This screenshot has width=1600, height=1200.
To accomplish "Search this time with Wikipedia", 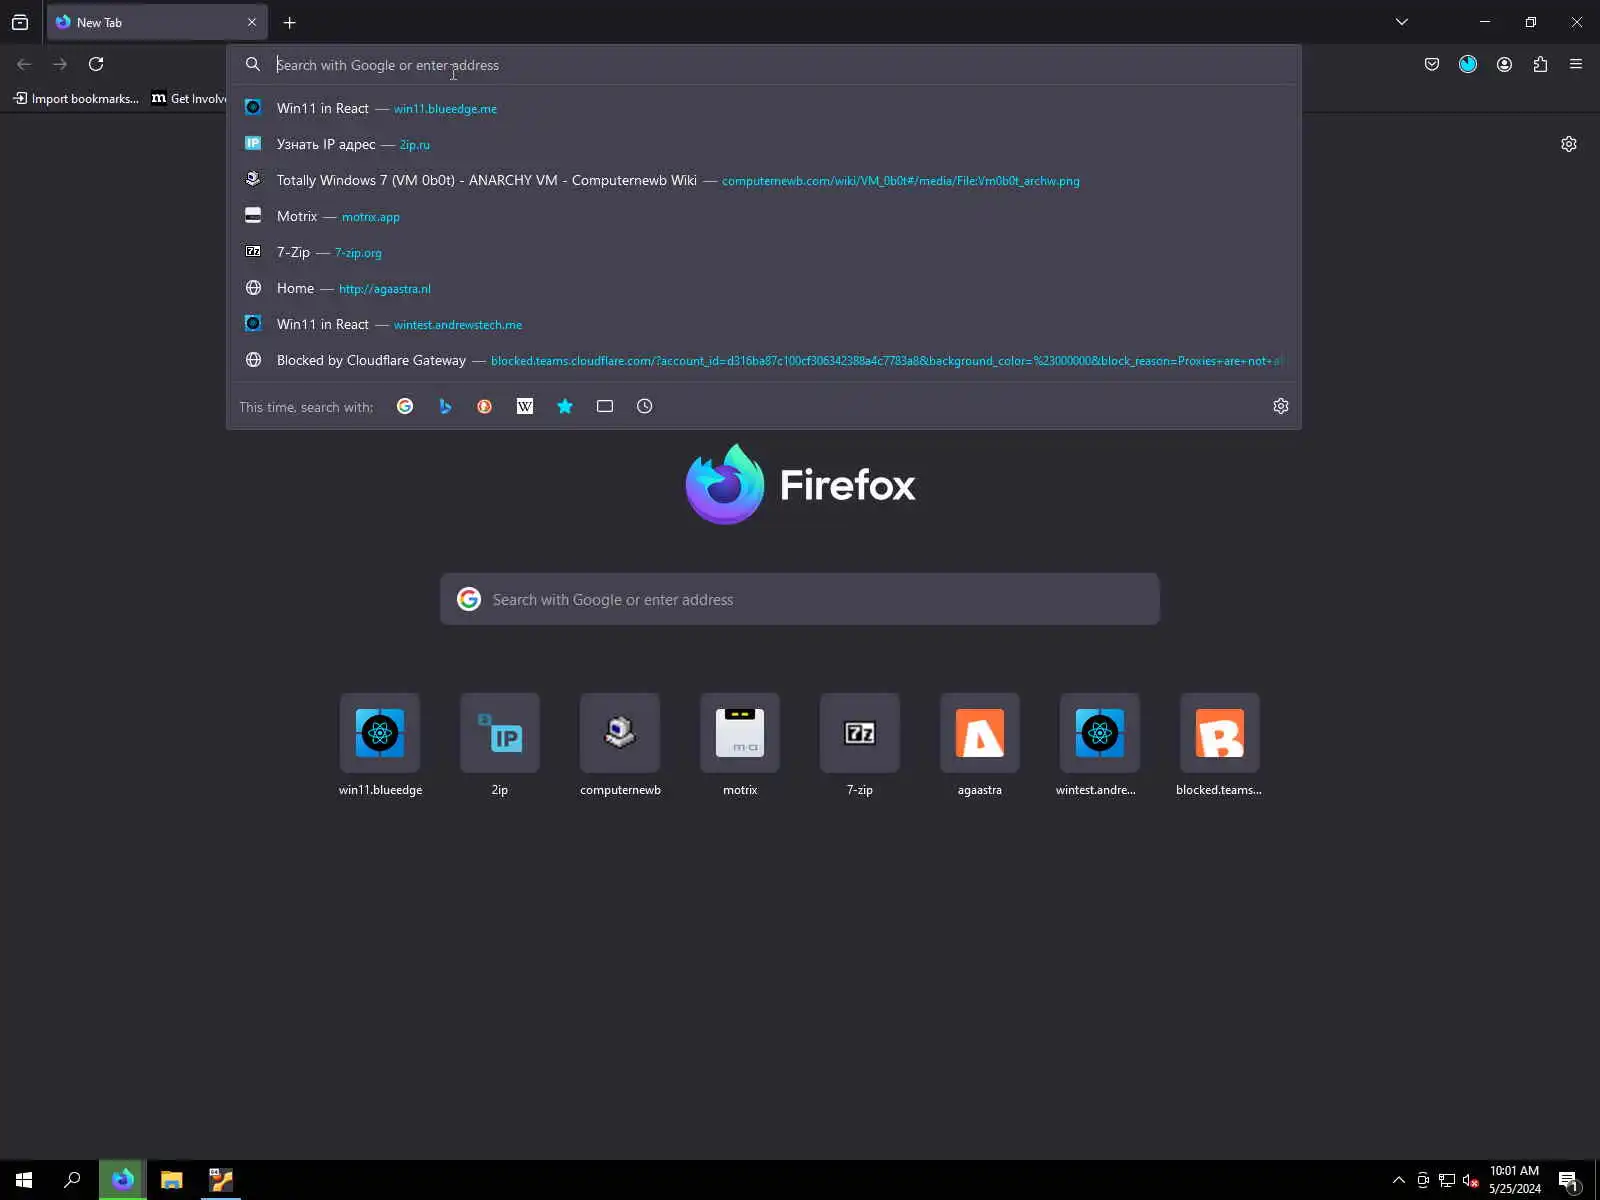I will coord(525,406).
